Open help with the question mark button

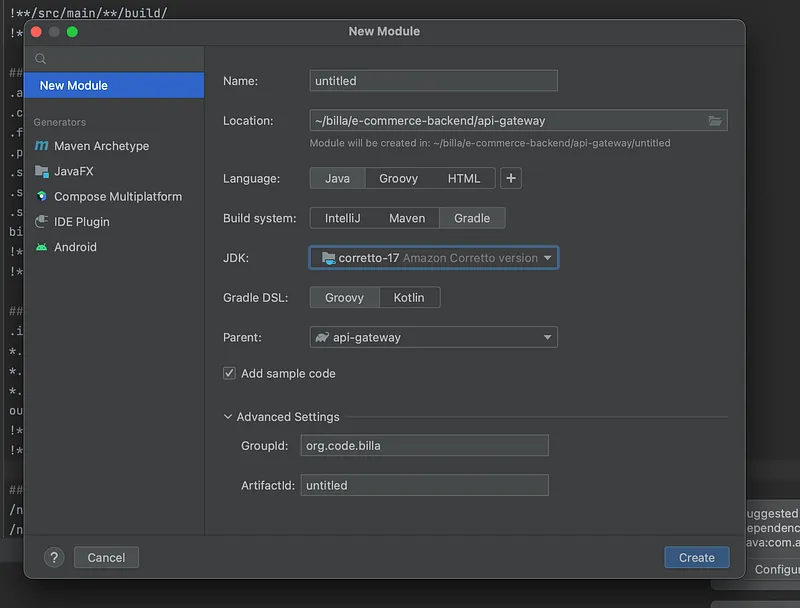(x=54, y=558)
